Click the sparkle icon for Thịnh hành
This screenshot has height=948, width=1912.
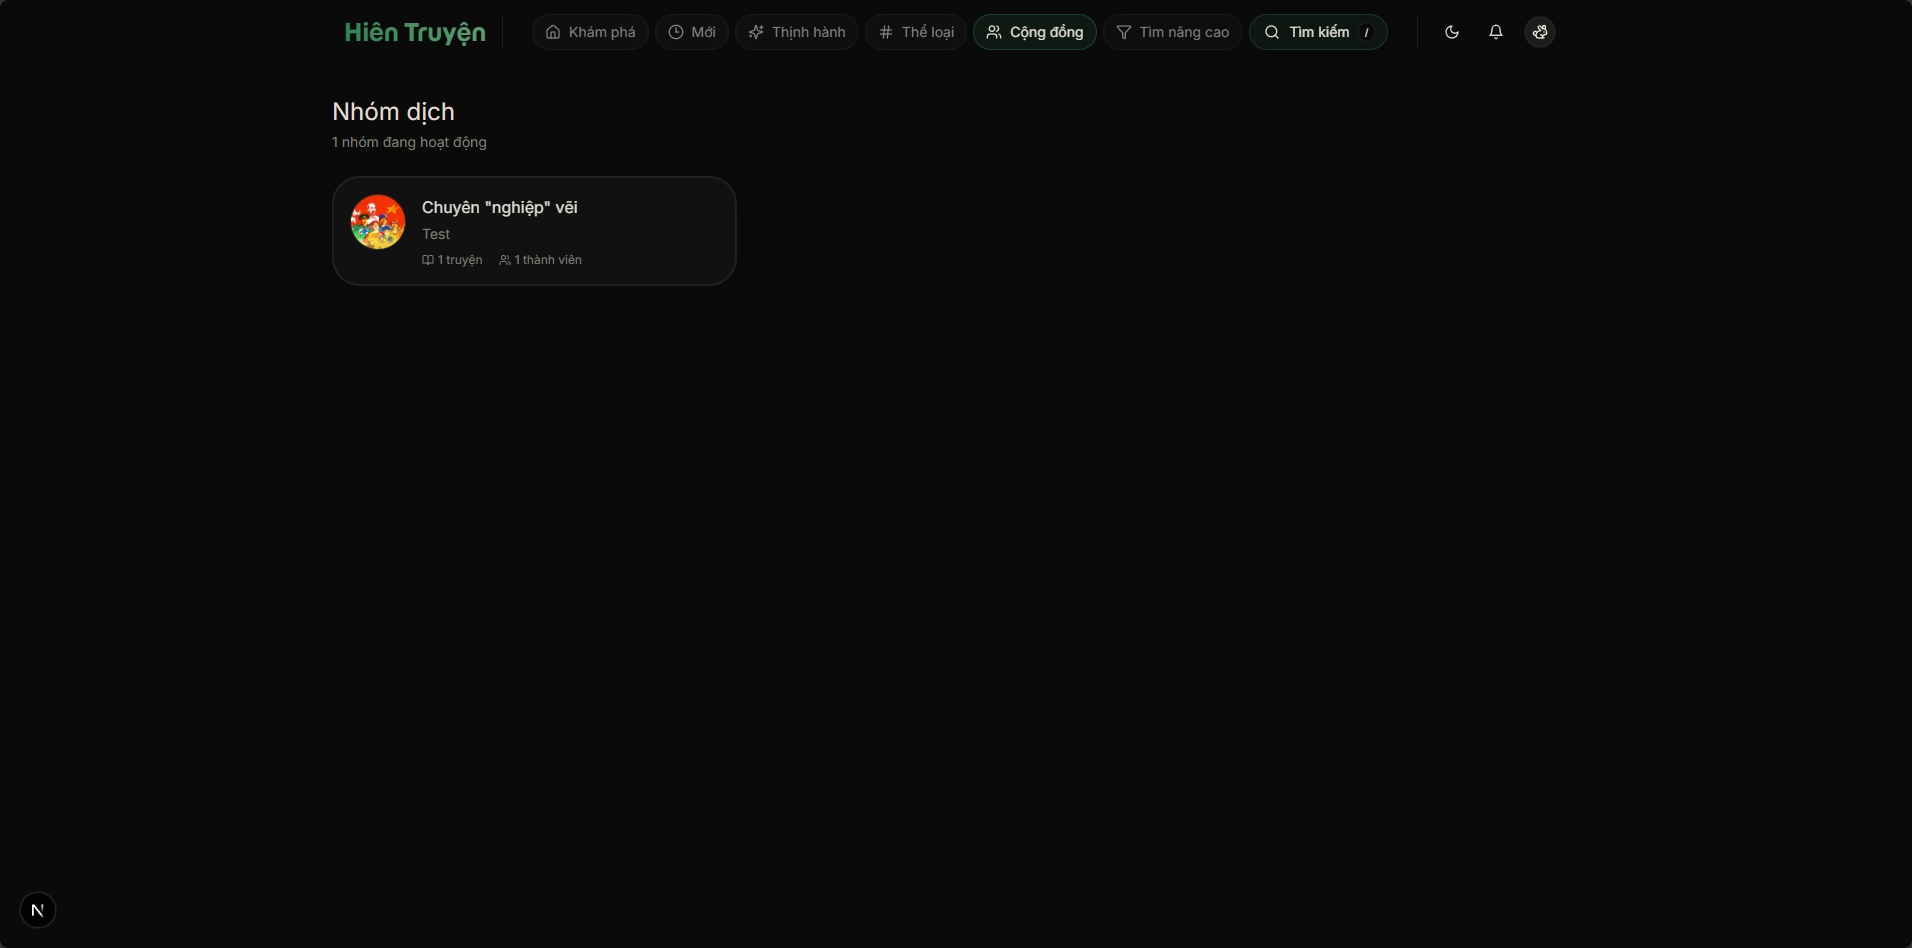(756, 32)
